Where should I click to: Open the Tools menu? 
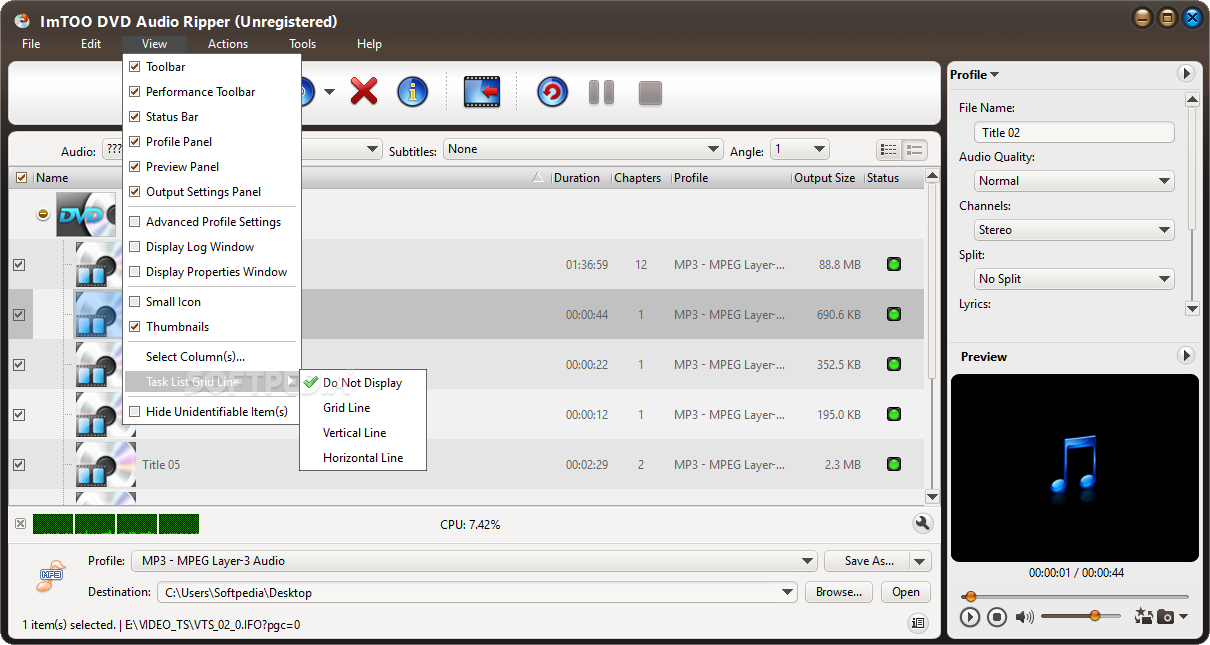click(302, 44)
